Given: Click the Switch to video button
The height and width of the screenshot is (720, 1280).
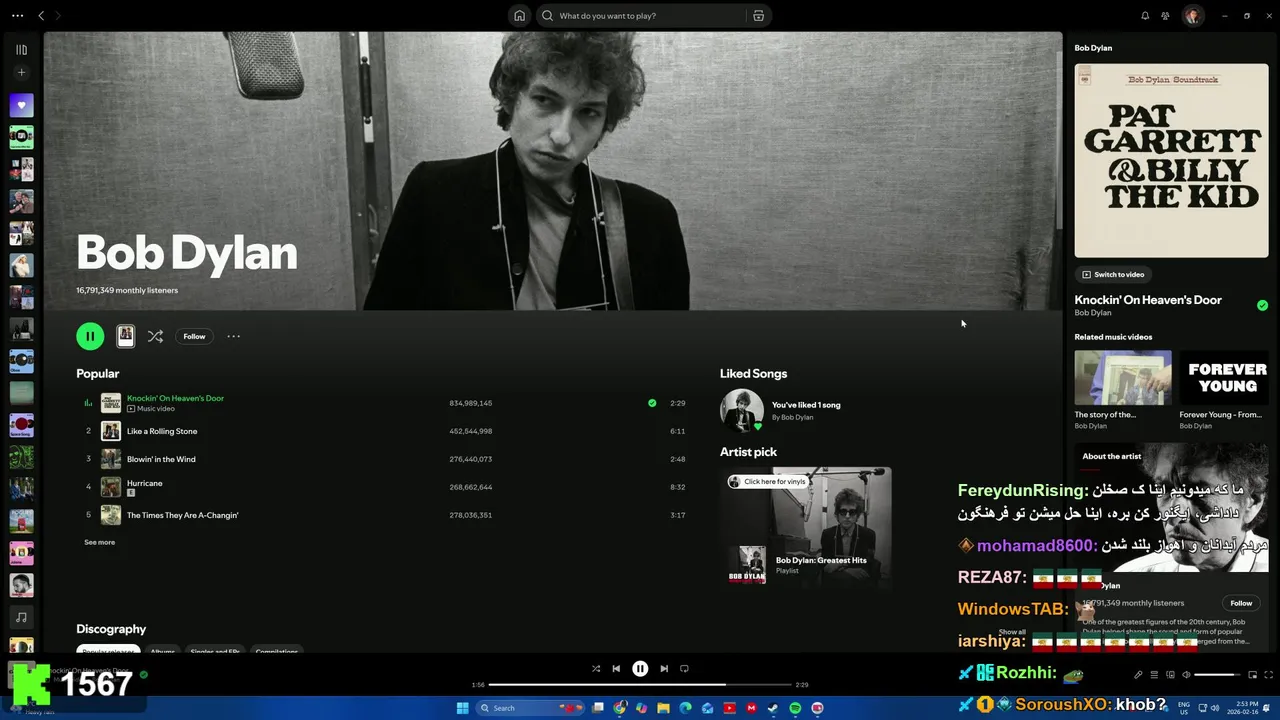Looking at the screenshot, I should [1113, 274].
